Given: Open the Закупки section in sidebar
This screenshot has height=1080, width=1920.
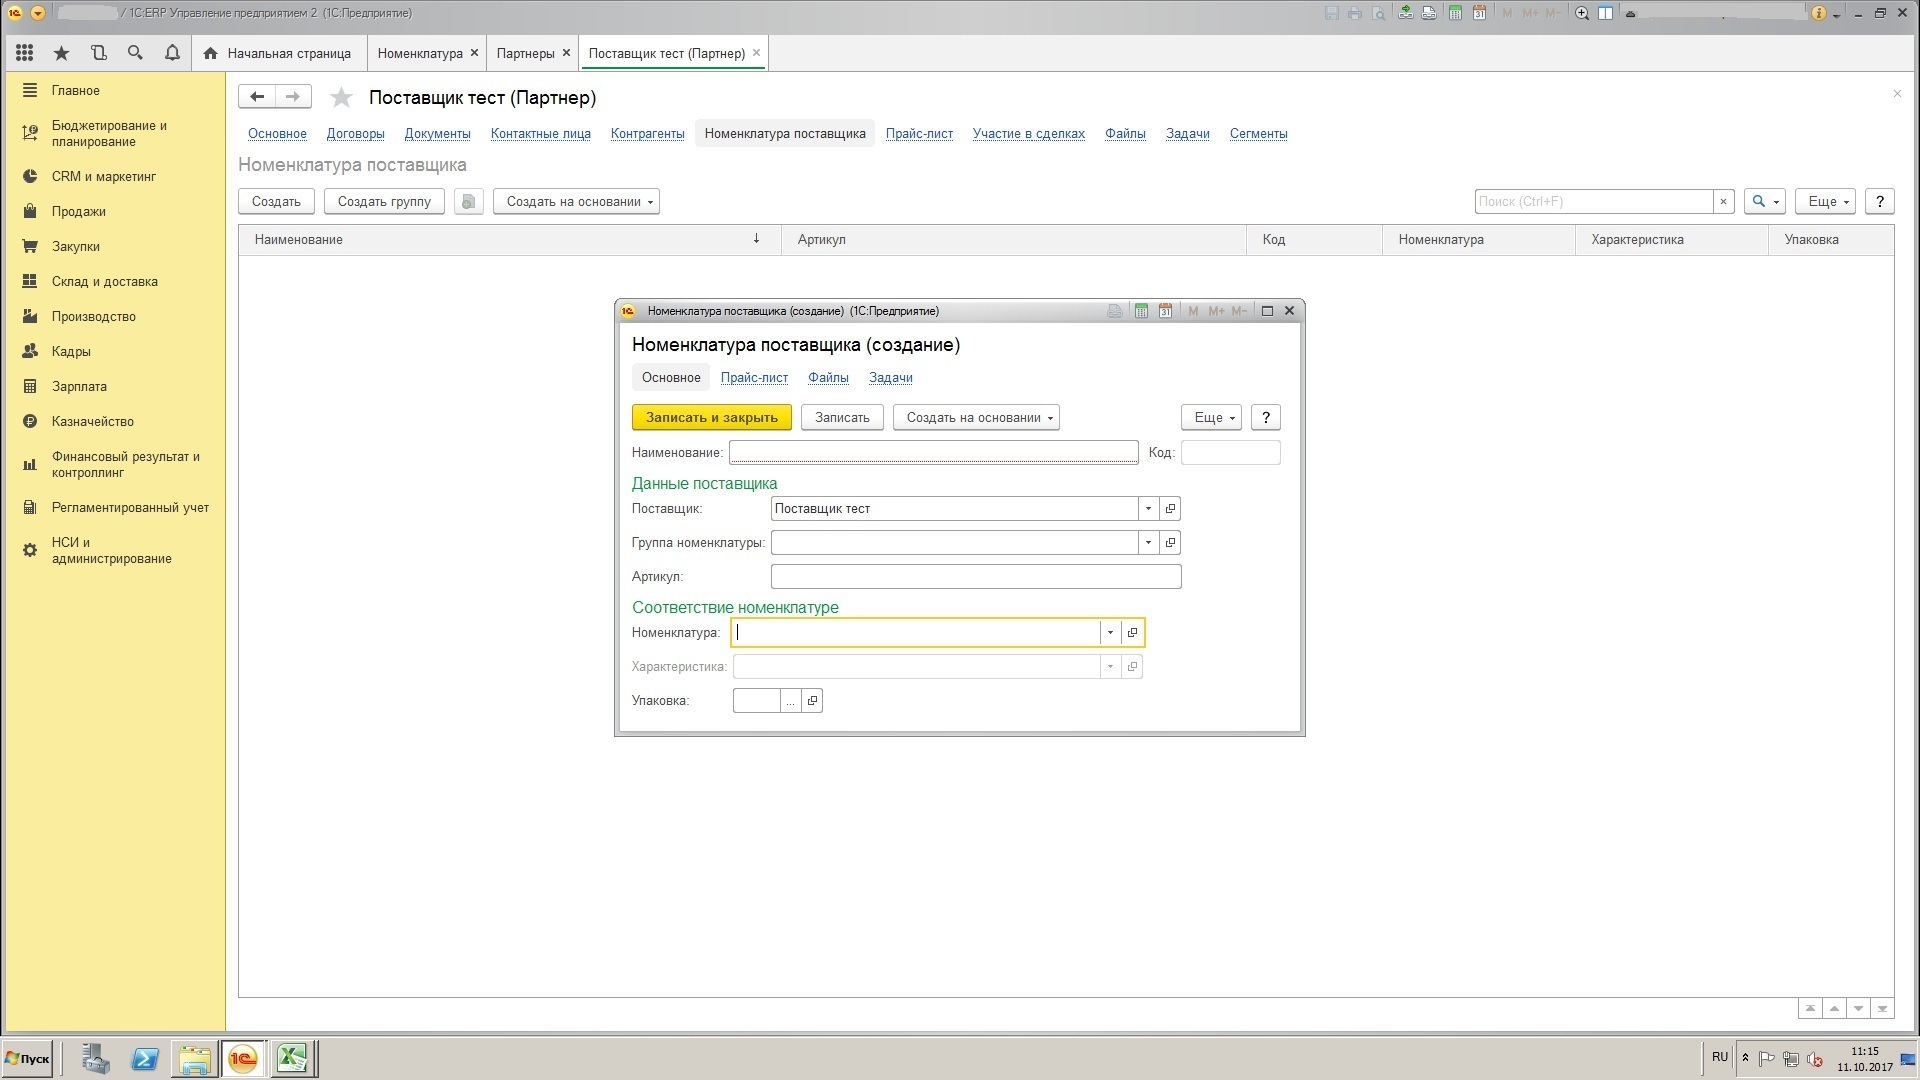Looking at the screenshot, I should tap(76, 247).
